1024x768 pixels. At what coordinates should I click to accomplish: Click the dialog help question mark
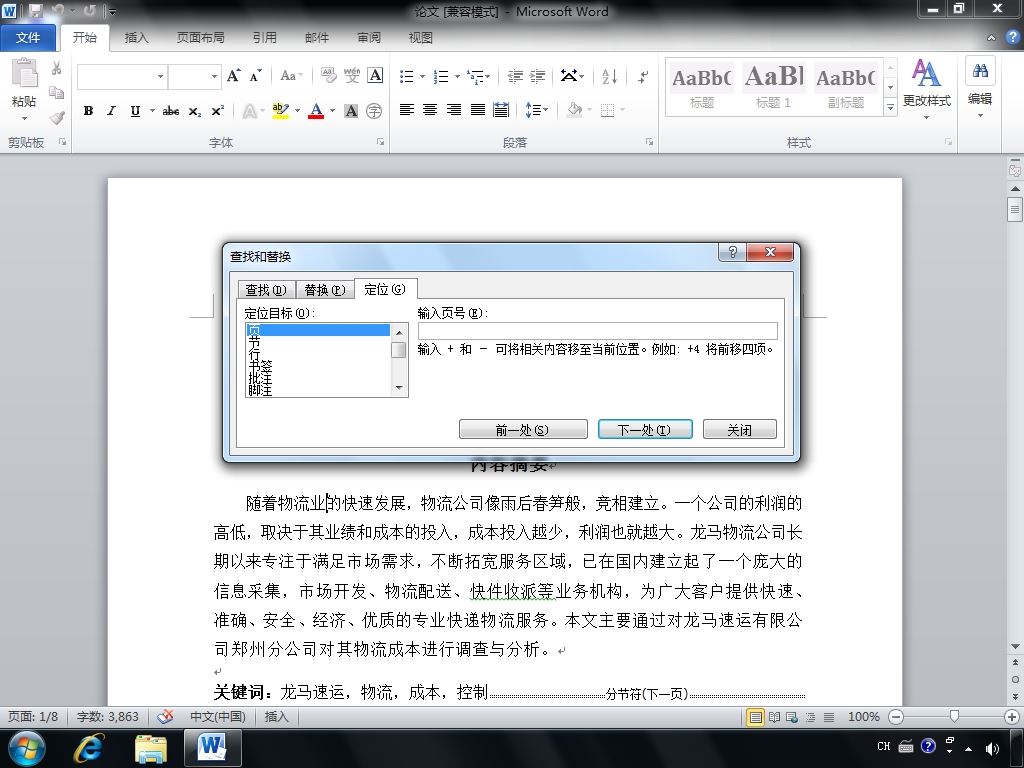pos(733,252)
